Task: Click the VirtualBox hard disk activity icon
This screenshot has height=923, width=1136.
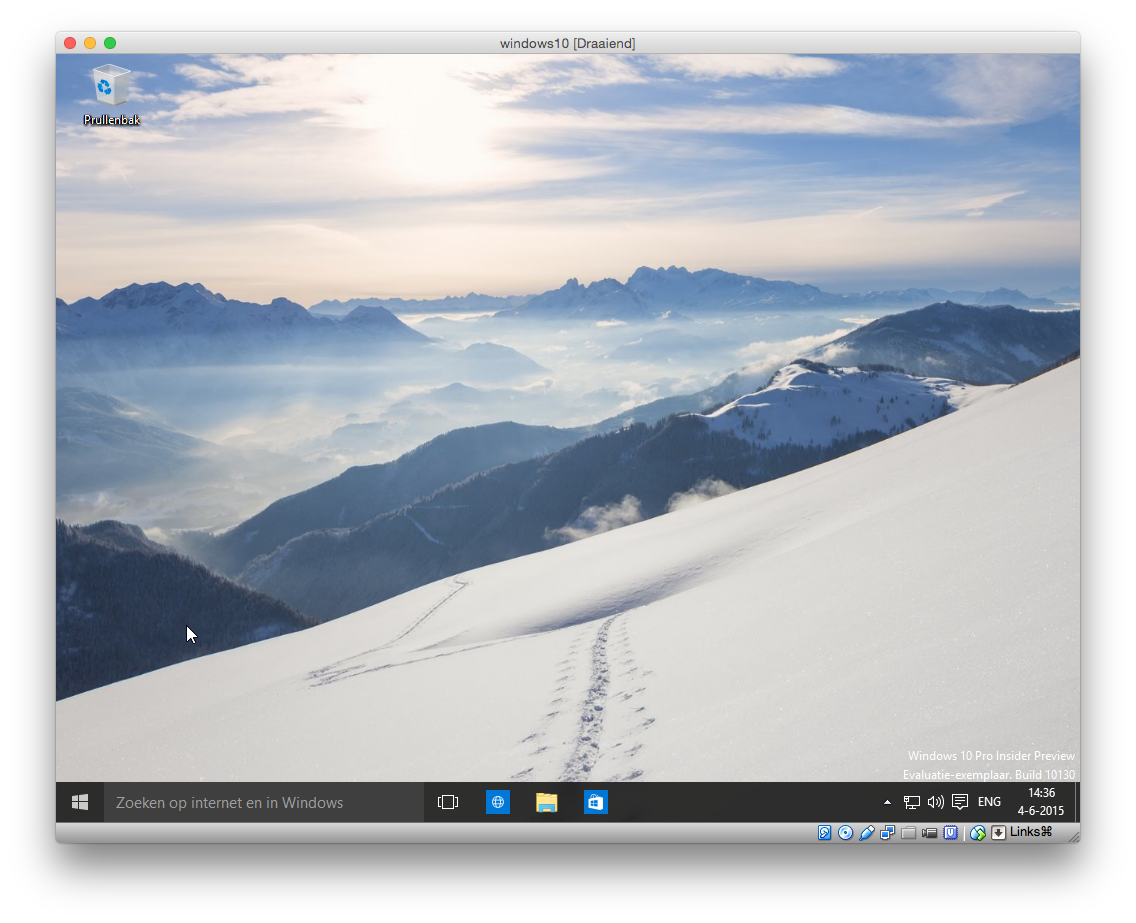Action: pyautogui.click(x=825, y=833)
